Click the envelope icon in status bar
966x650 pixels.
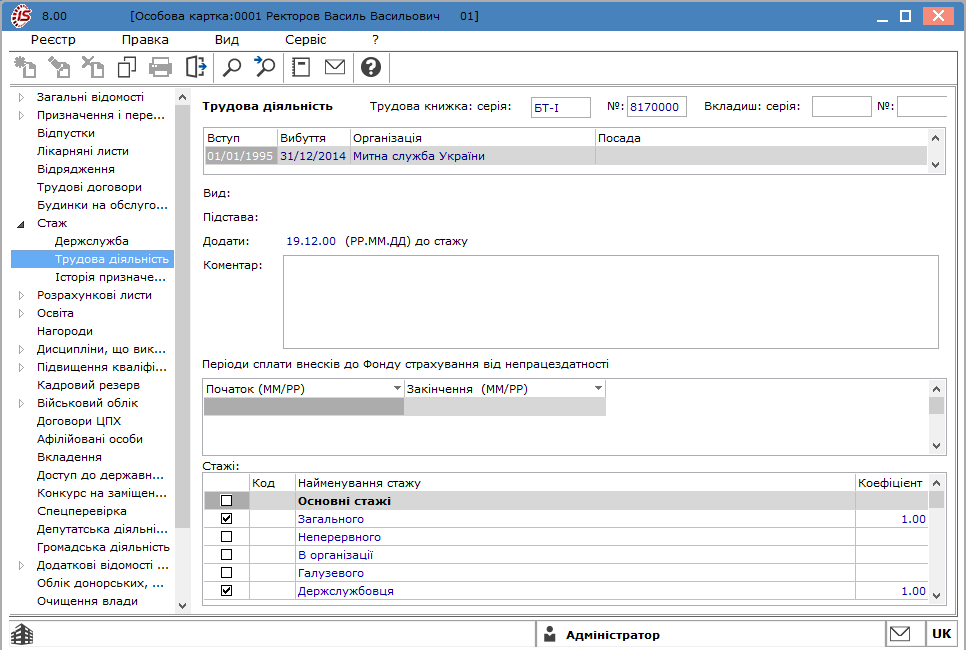(x=900, y=633)
